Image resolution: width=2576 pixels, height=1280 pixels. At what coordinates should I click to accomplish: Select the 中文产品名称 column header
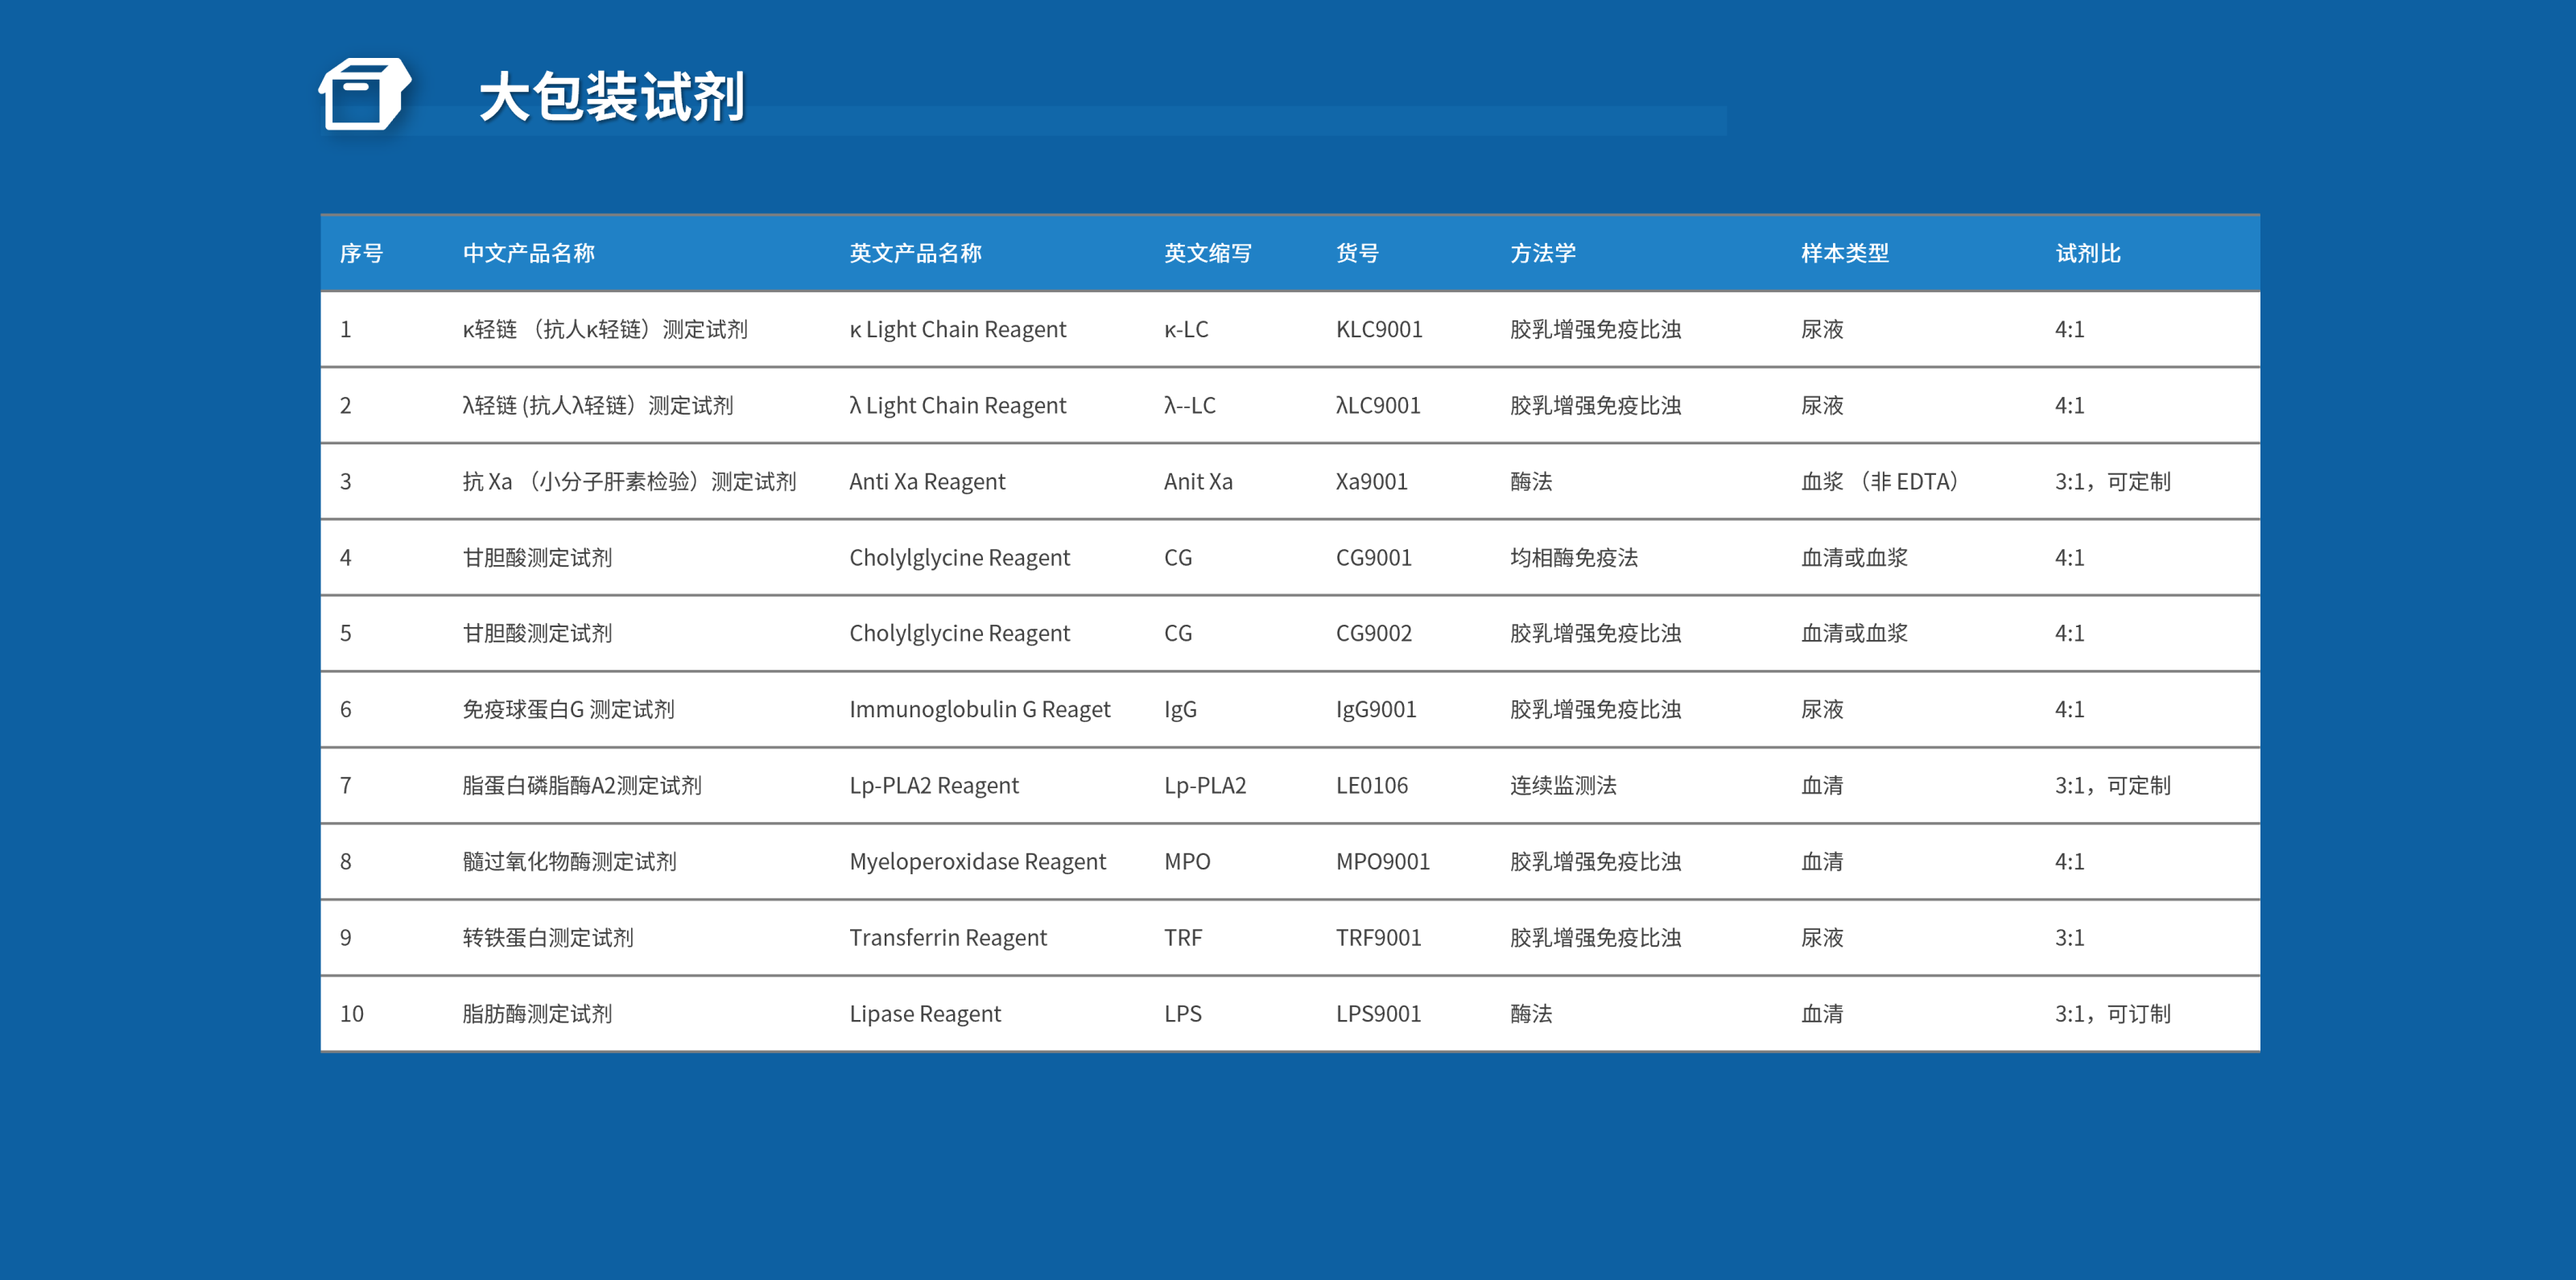click(x=528, y=253)
